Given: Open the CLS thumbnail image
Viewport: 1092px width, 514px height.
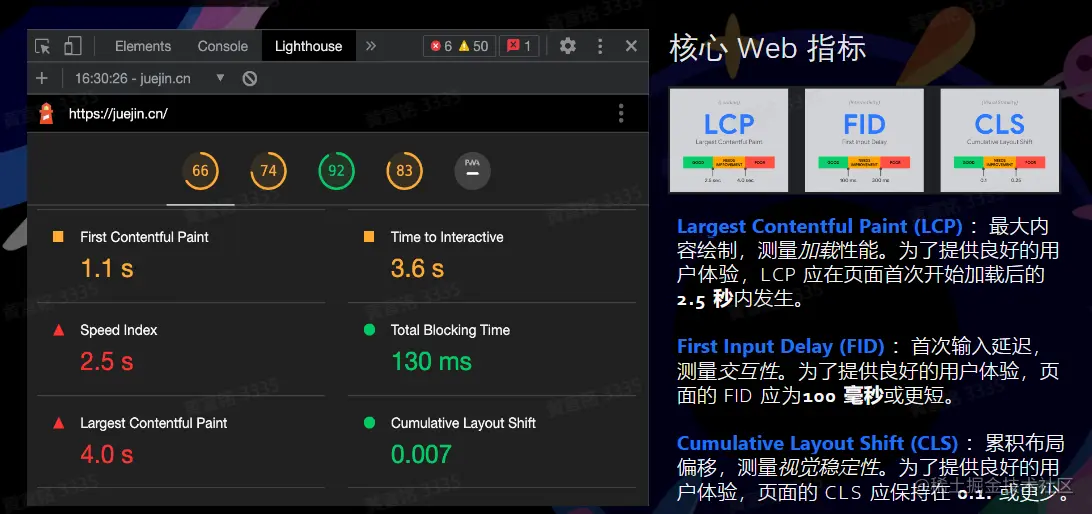Looking at the screenshot, I should click(999, 140).
